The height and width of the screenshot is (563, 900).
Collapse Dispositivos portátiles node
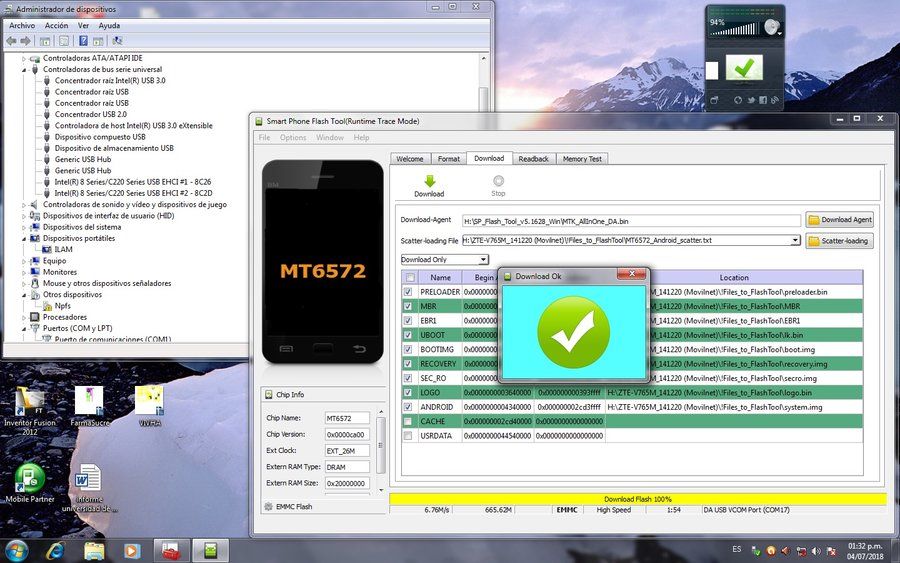pos(24,239)
